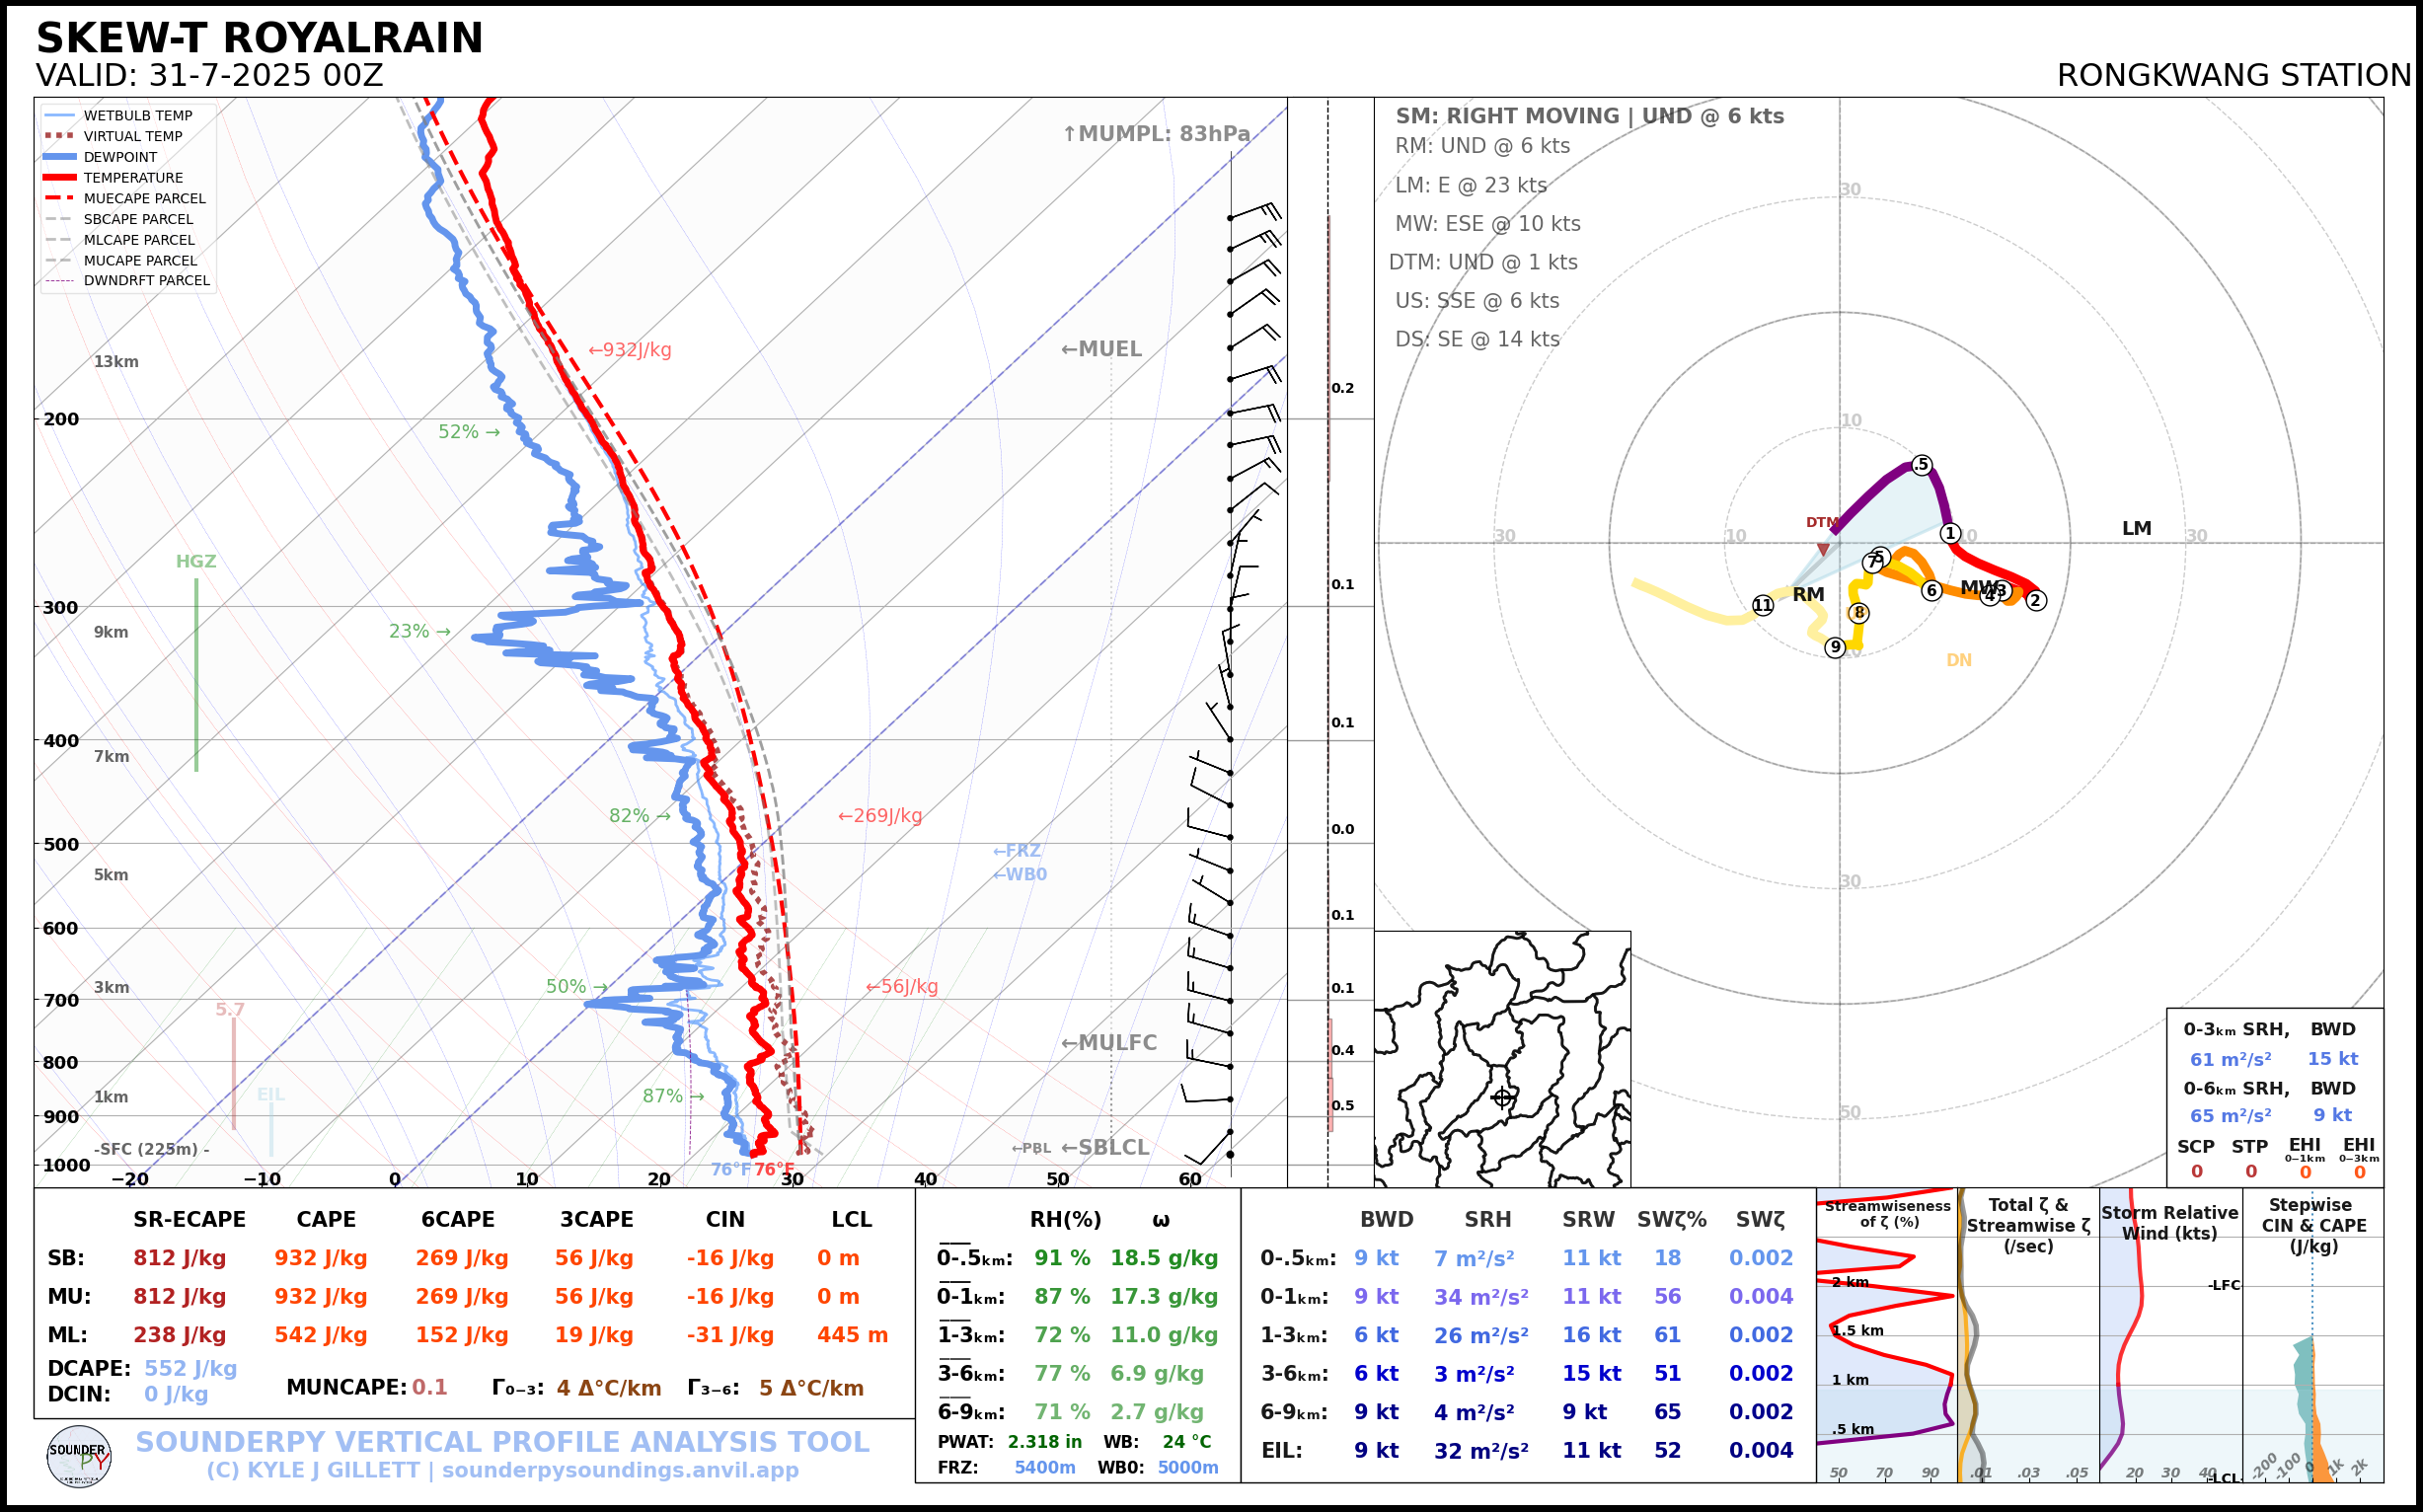Viewport: 2423px width, 1512px height.
Task: Click the circled 8 marker on the hodograph
Action: click(x=1858, y=612)
